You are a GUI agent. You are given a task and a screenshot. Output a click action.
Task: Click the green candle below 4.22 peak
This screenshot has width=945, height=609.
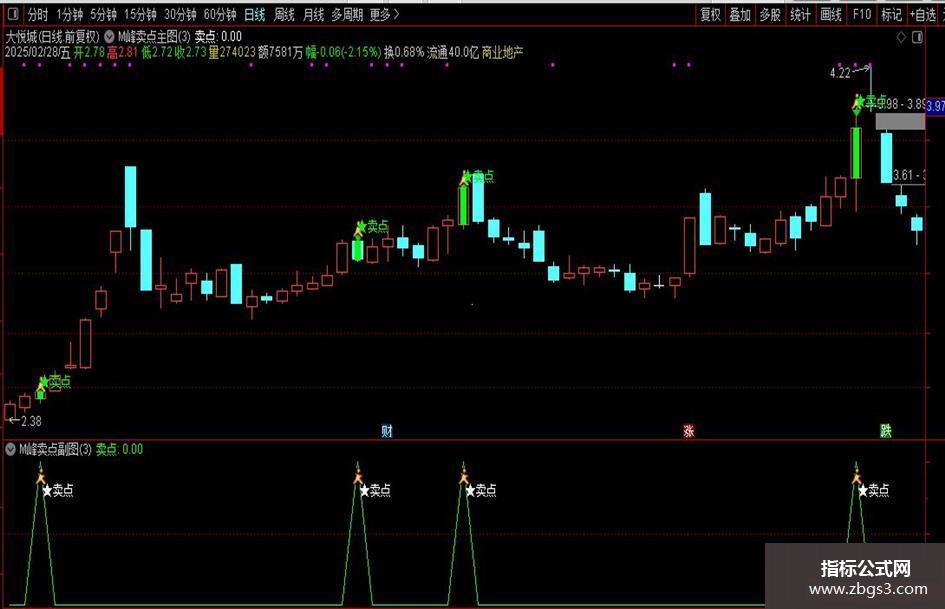point(856,153)
